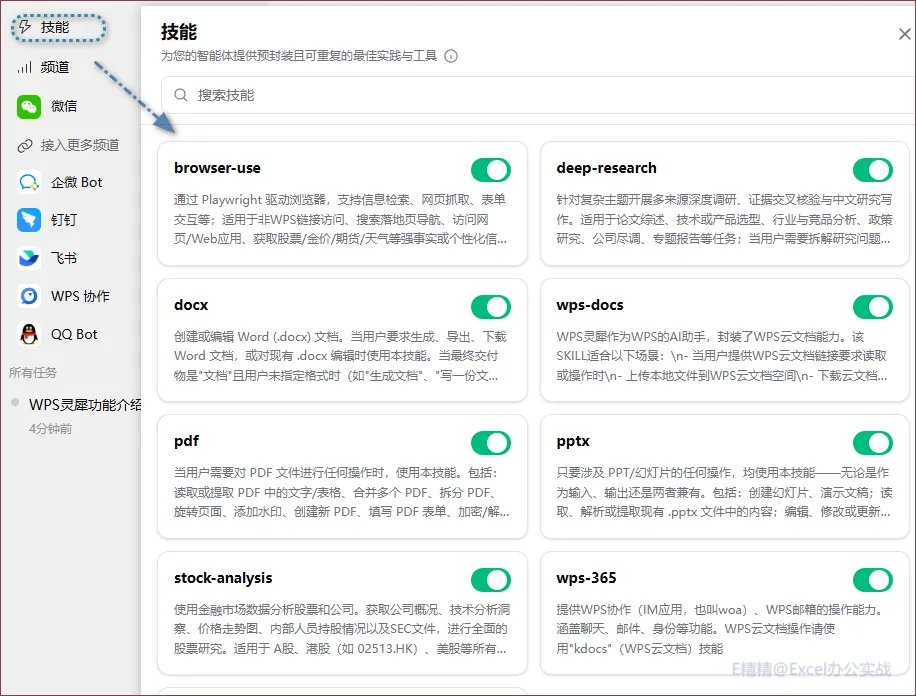Click the 4分钟前 timestamp

click(x=51, y=429)
